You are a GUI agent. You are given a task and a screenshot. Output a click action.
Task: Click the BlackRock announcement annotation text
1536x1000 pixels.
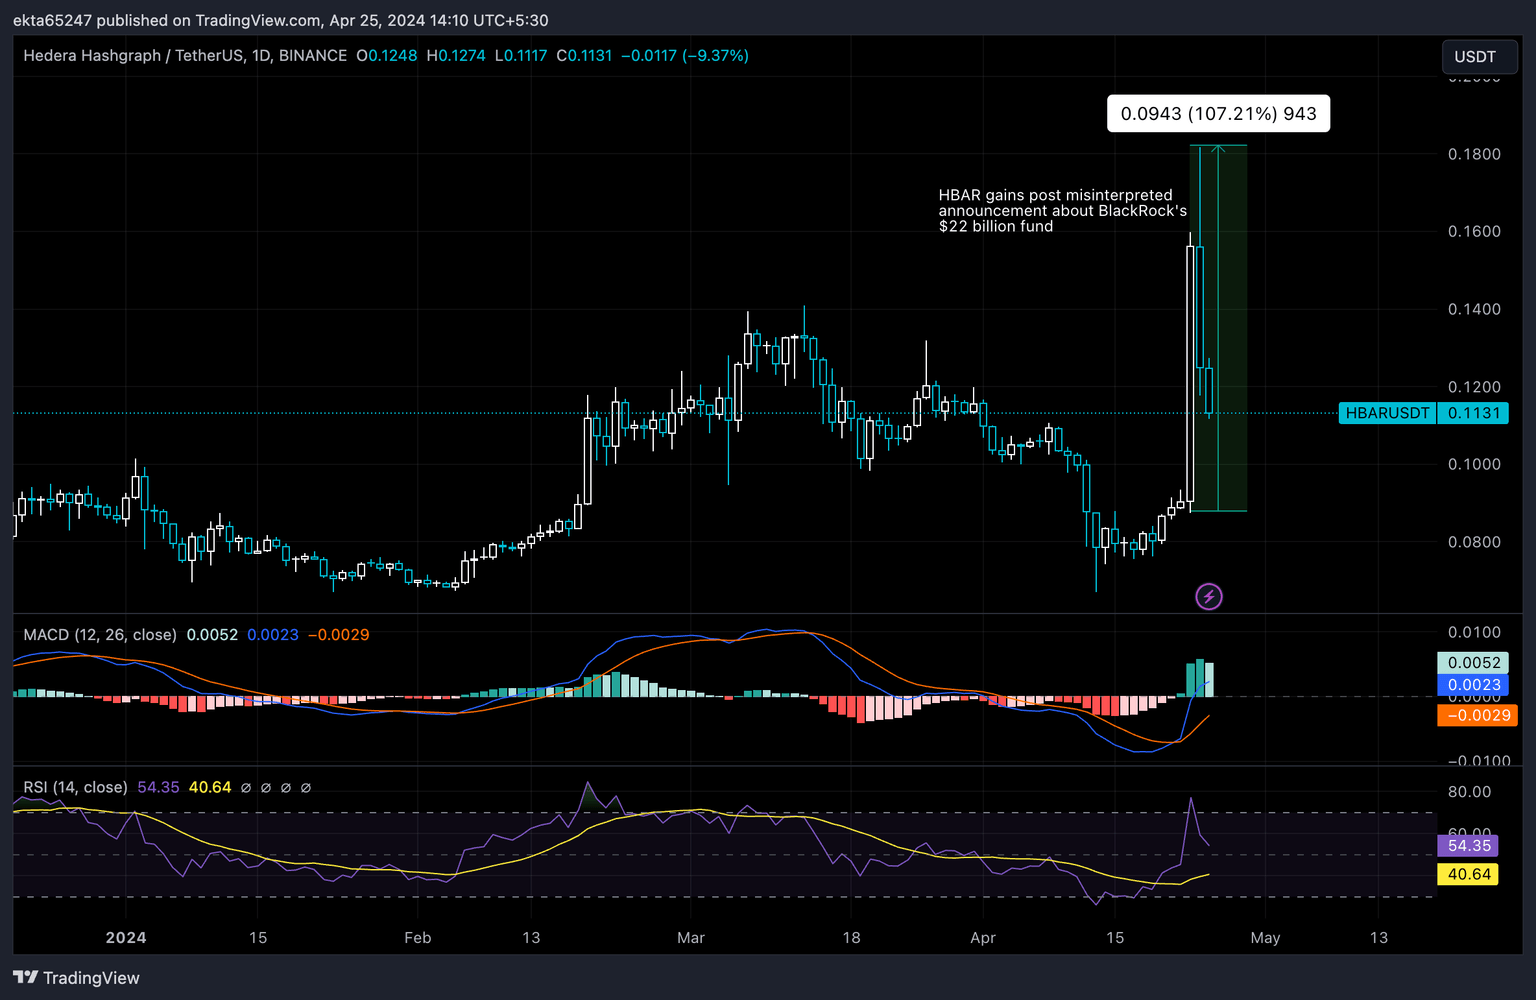[x=1062, y=210]
